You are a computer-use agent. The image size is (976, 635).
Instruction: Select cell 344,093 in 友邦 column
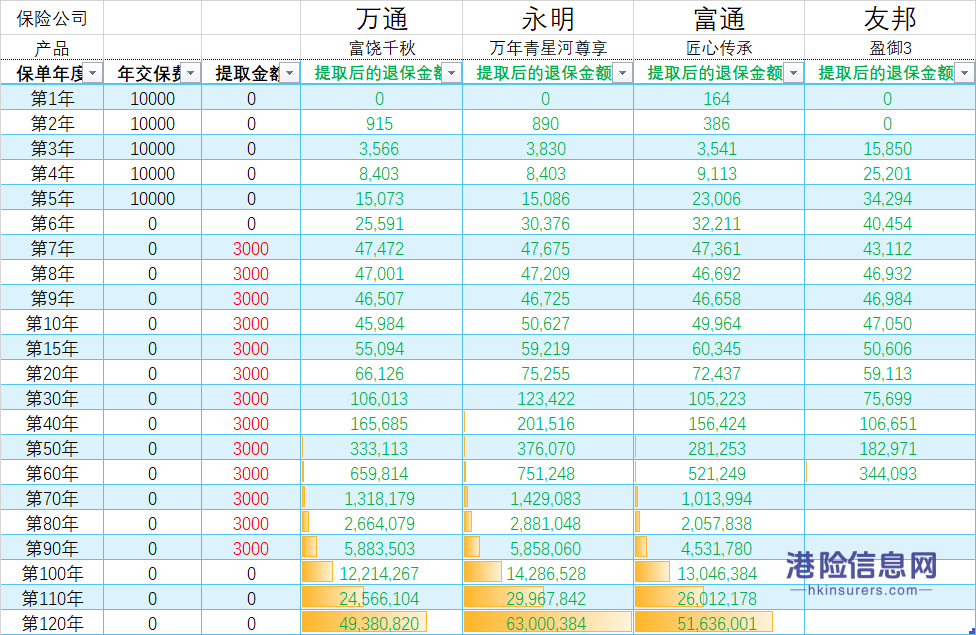889,473
